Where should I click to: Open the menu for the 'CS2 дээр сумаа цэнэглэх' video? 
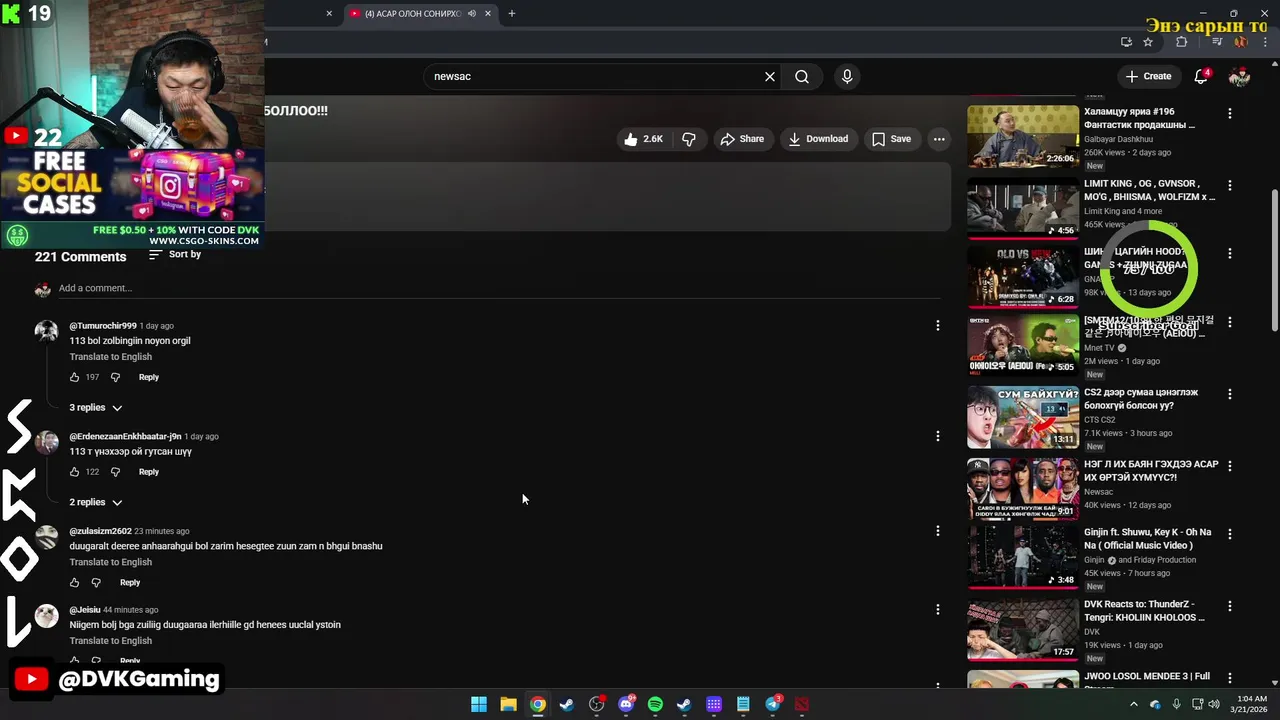(1229, 395)
